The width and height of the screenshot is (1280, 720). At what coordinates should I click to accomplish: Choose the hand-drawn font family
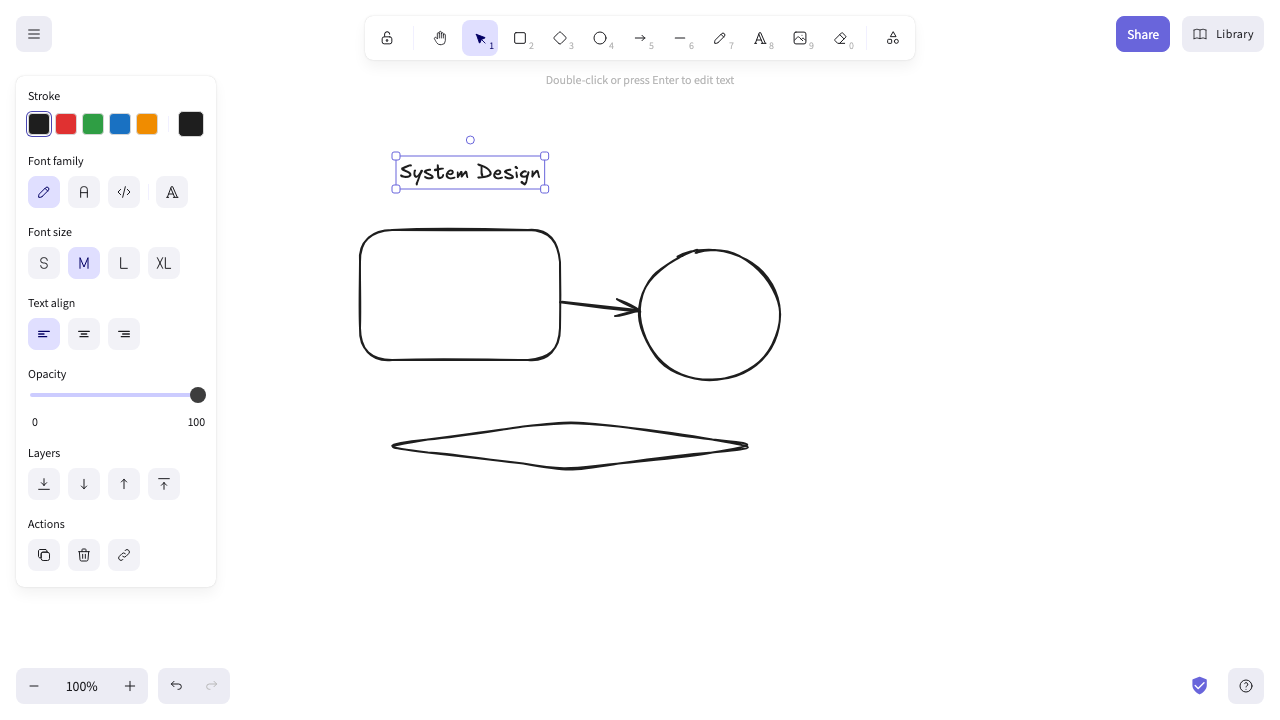click(x=44, y=192)
